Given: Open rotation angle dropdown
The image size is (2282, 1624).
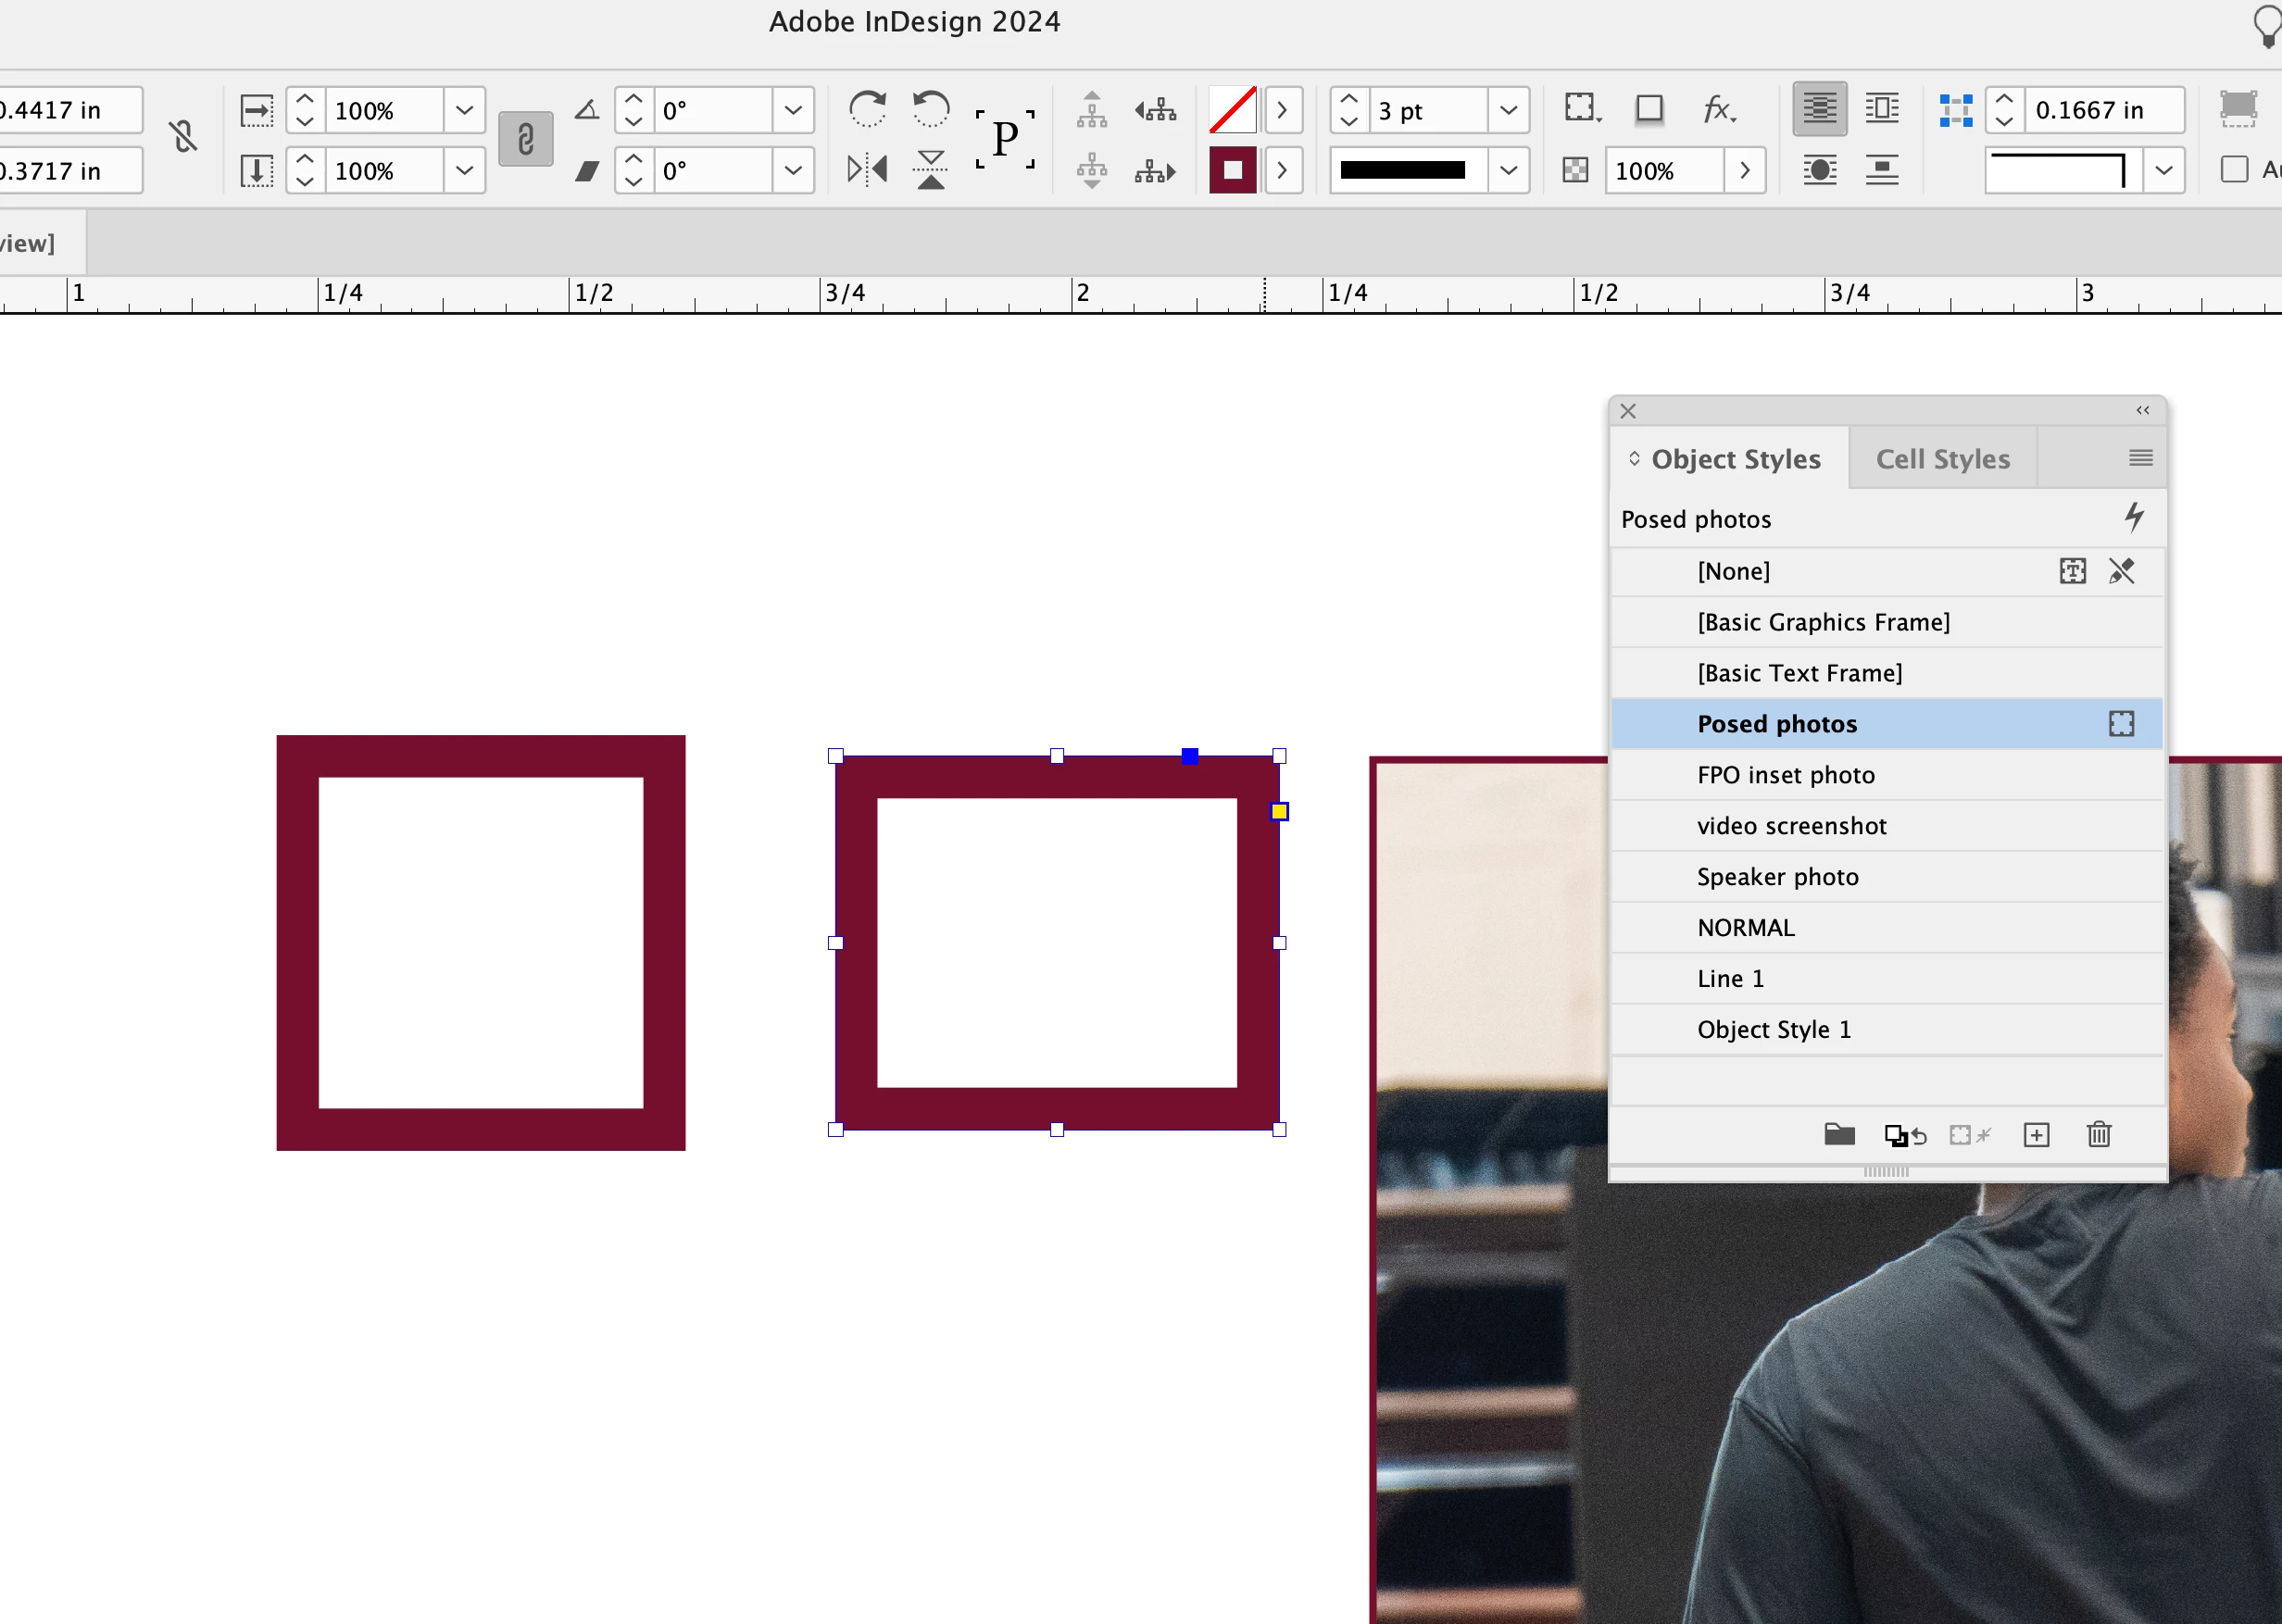Looking at the screenshot, I should click(793, 109).
